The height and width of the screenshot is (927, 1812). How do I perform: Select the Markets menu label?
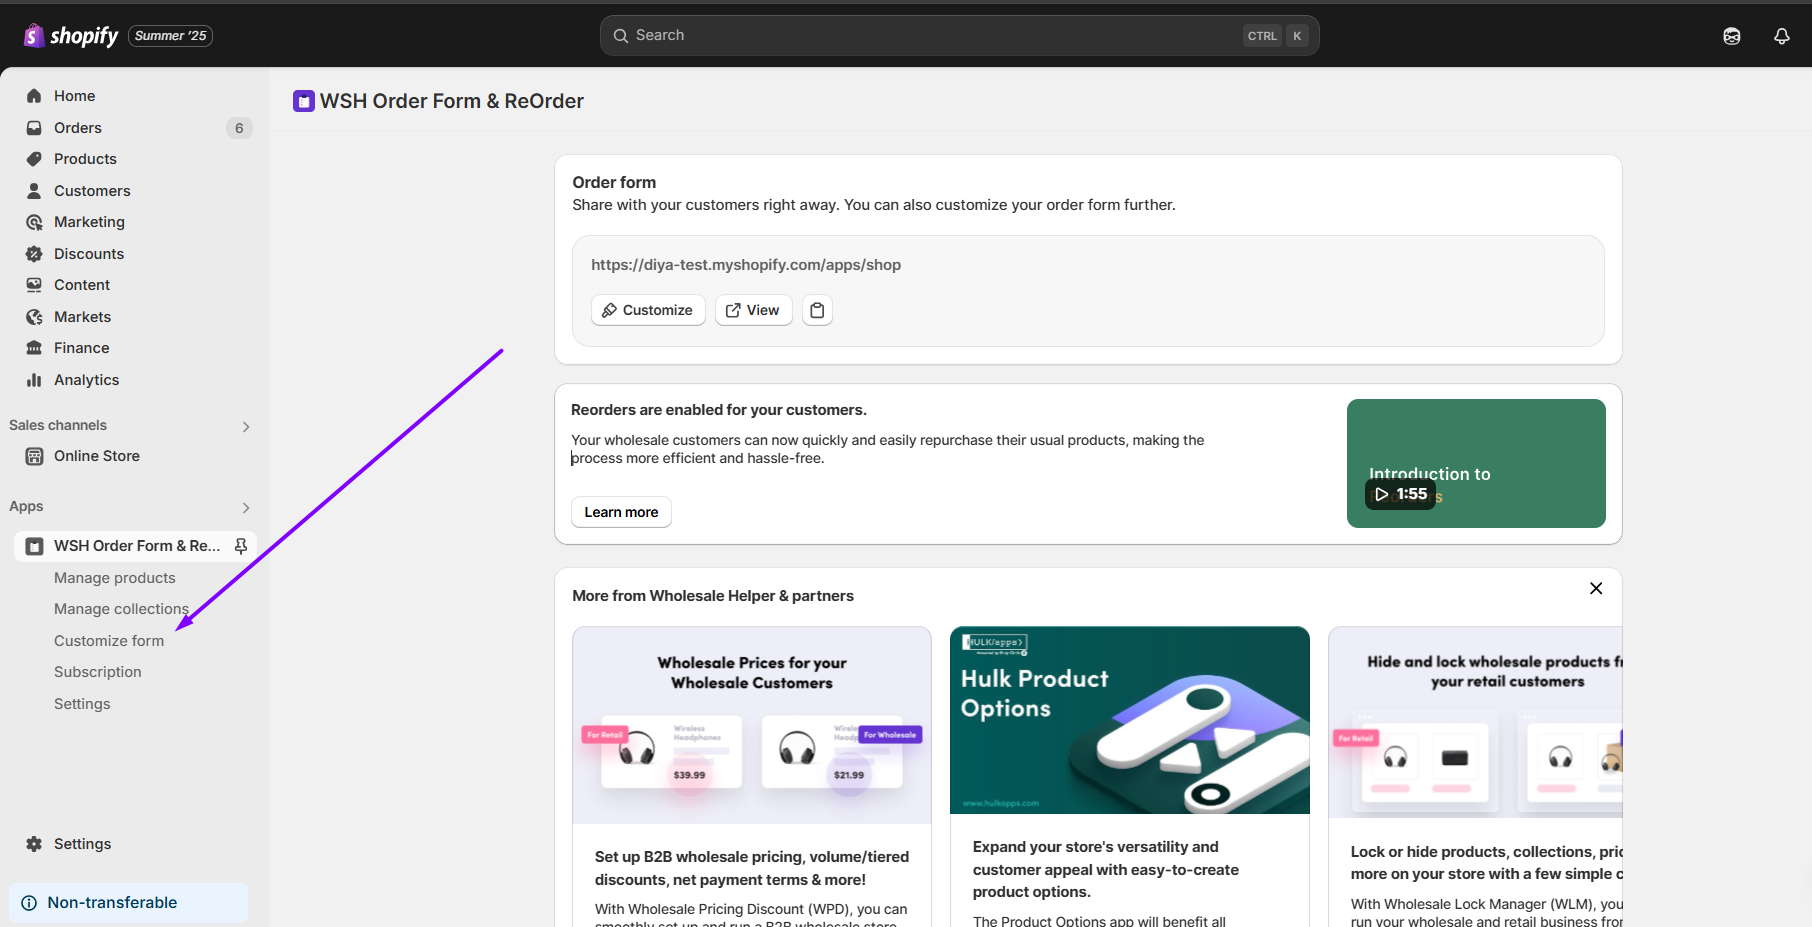[83, 317]
